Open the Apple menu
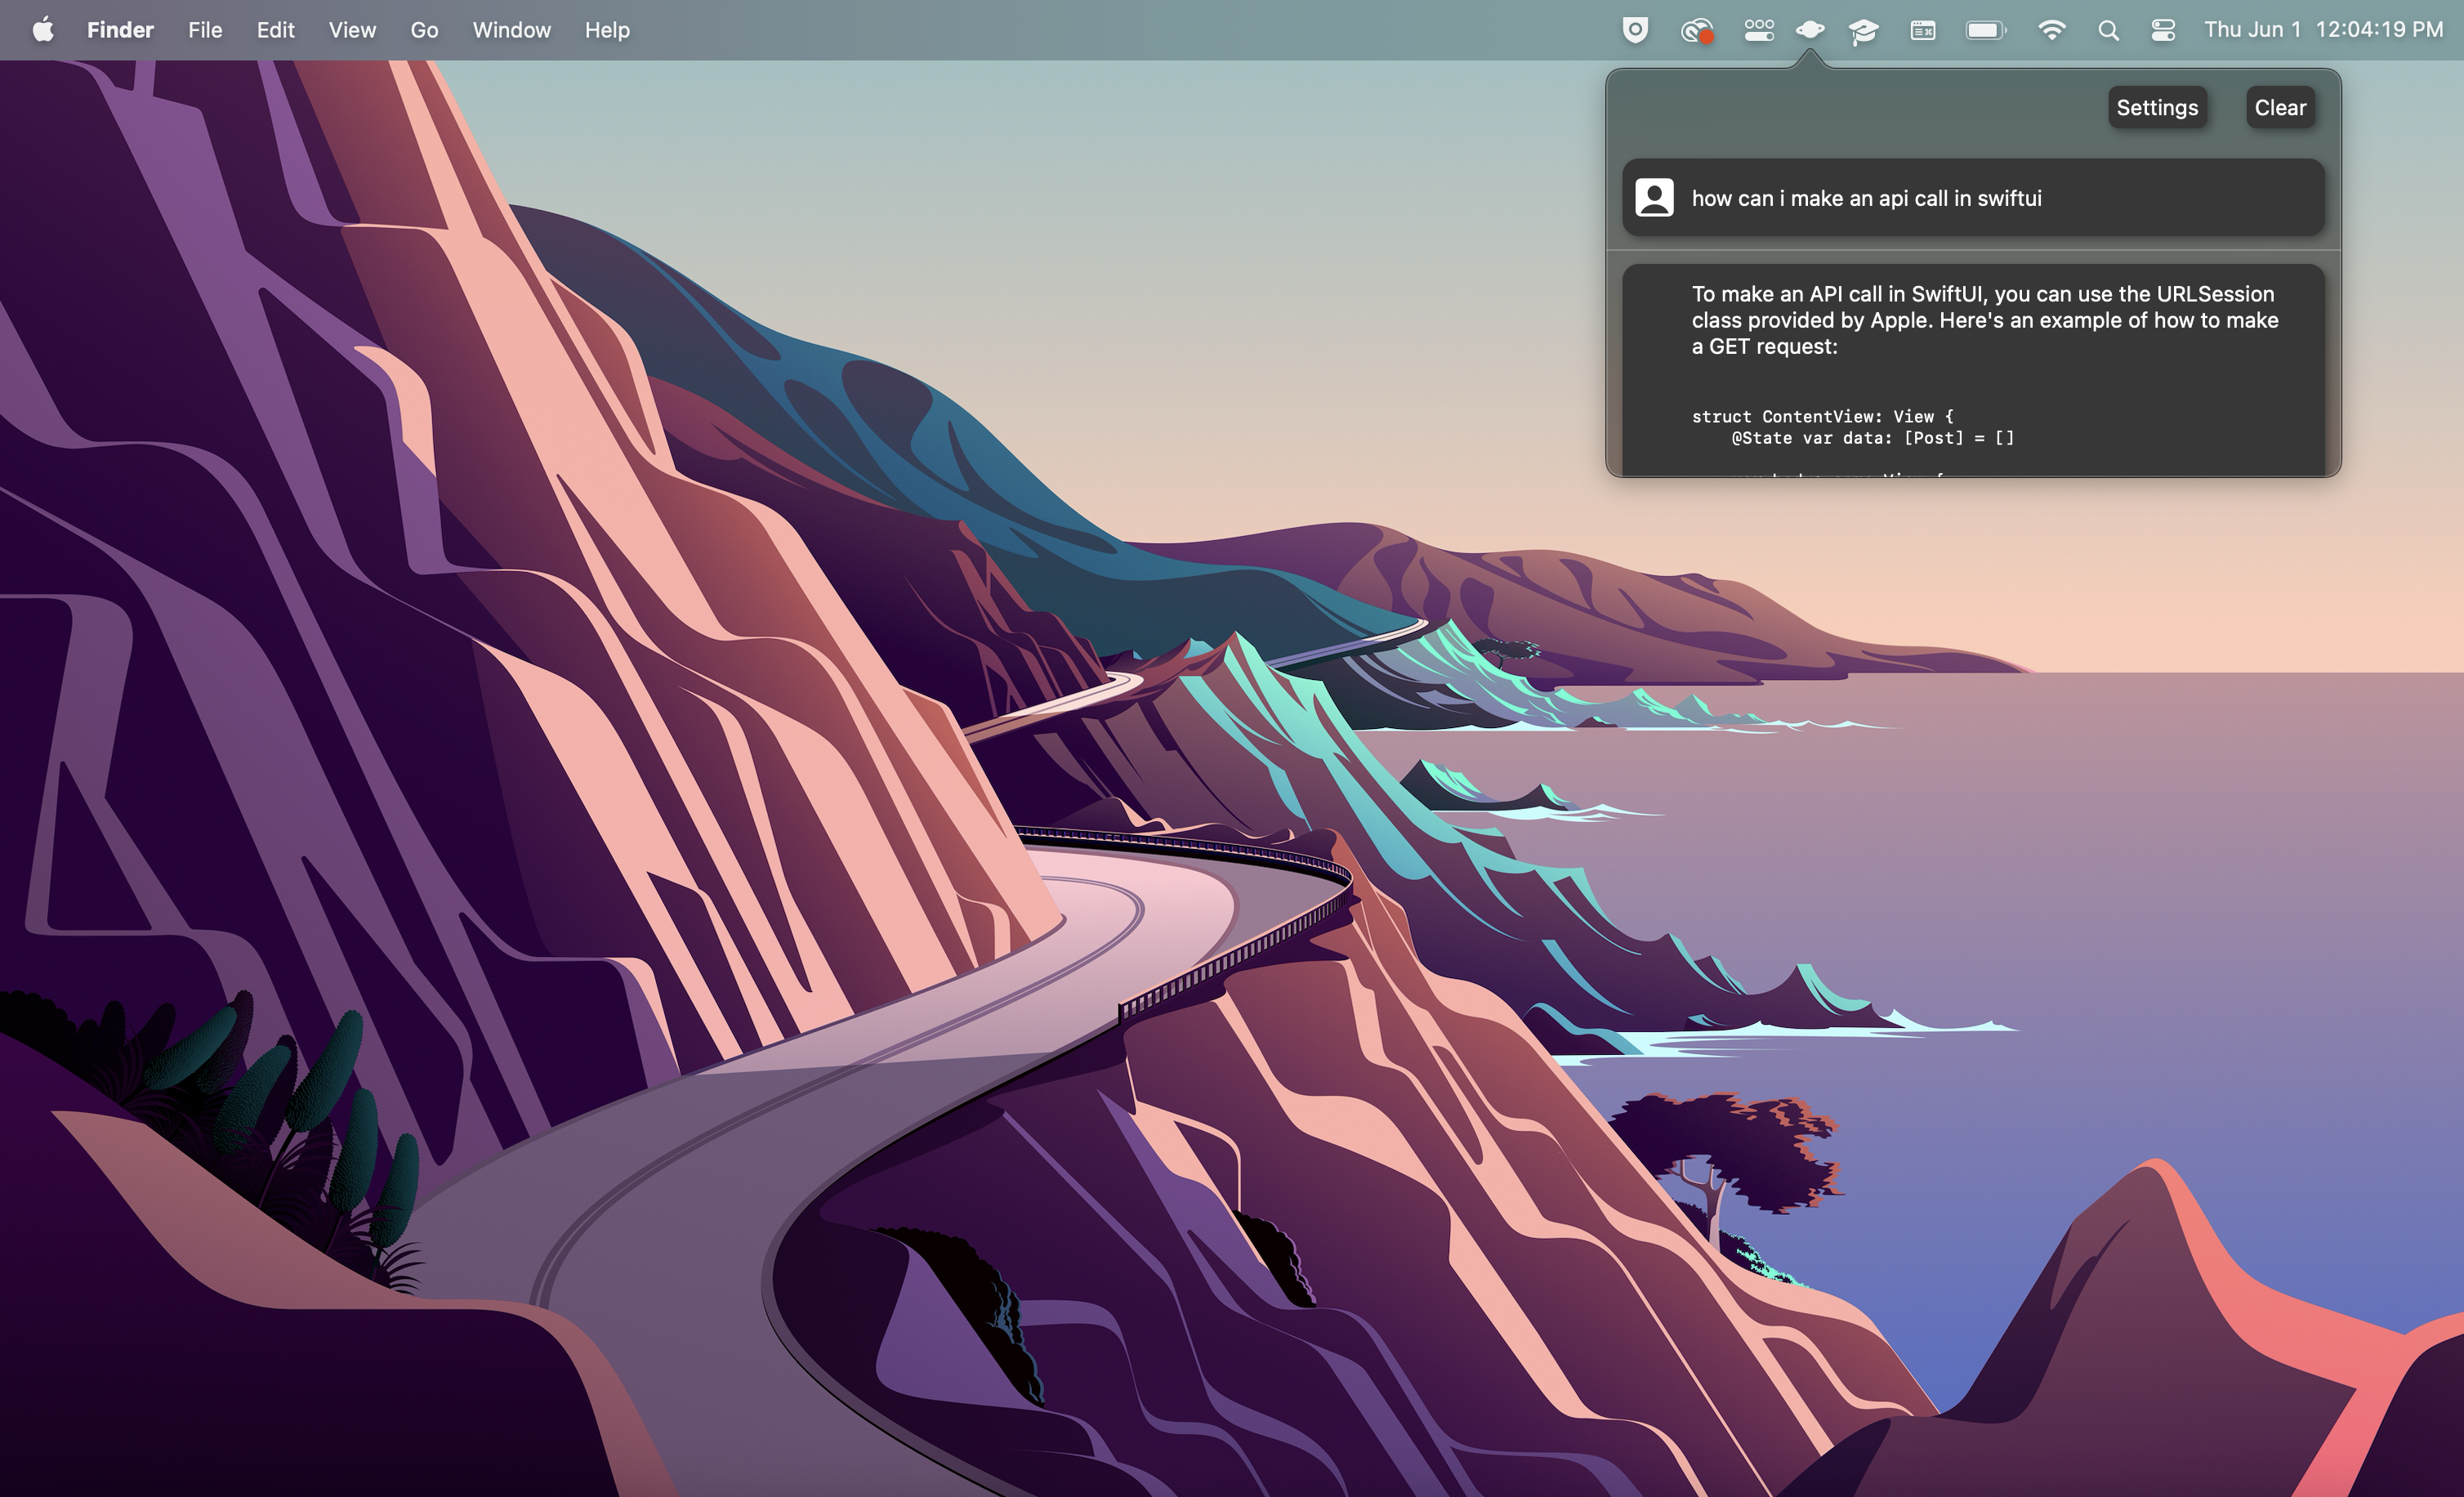This screenshot has width=2464, height=1497. (43, 30)
